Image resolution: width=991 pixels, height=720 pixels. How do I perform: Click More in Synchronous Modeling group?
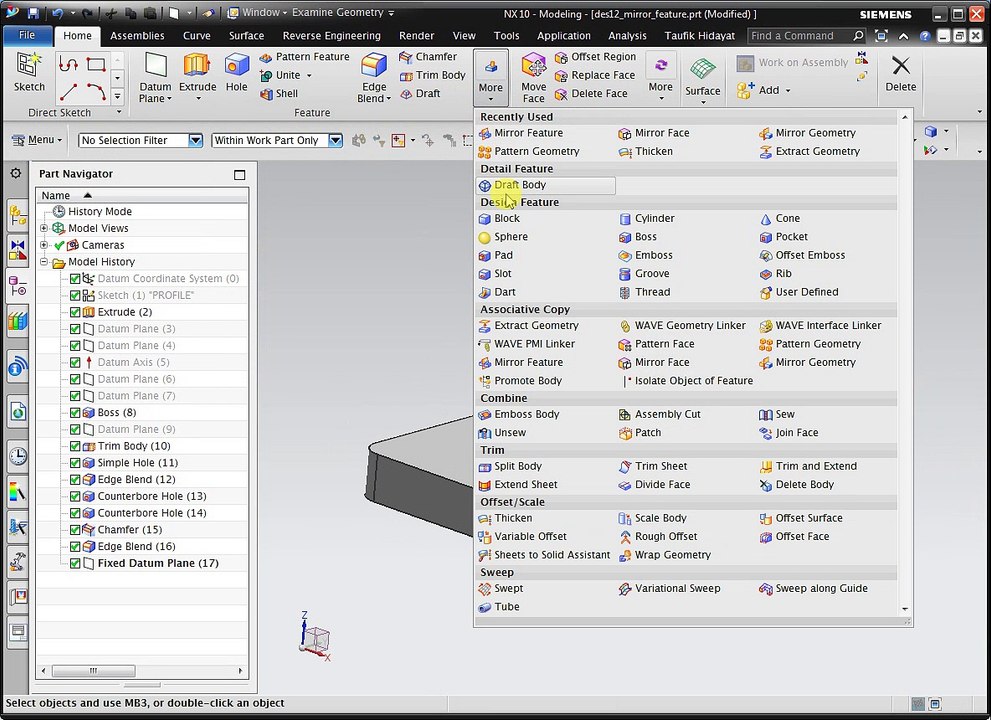point(660,78)
